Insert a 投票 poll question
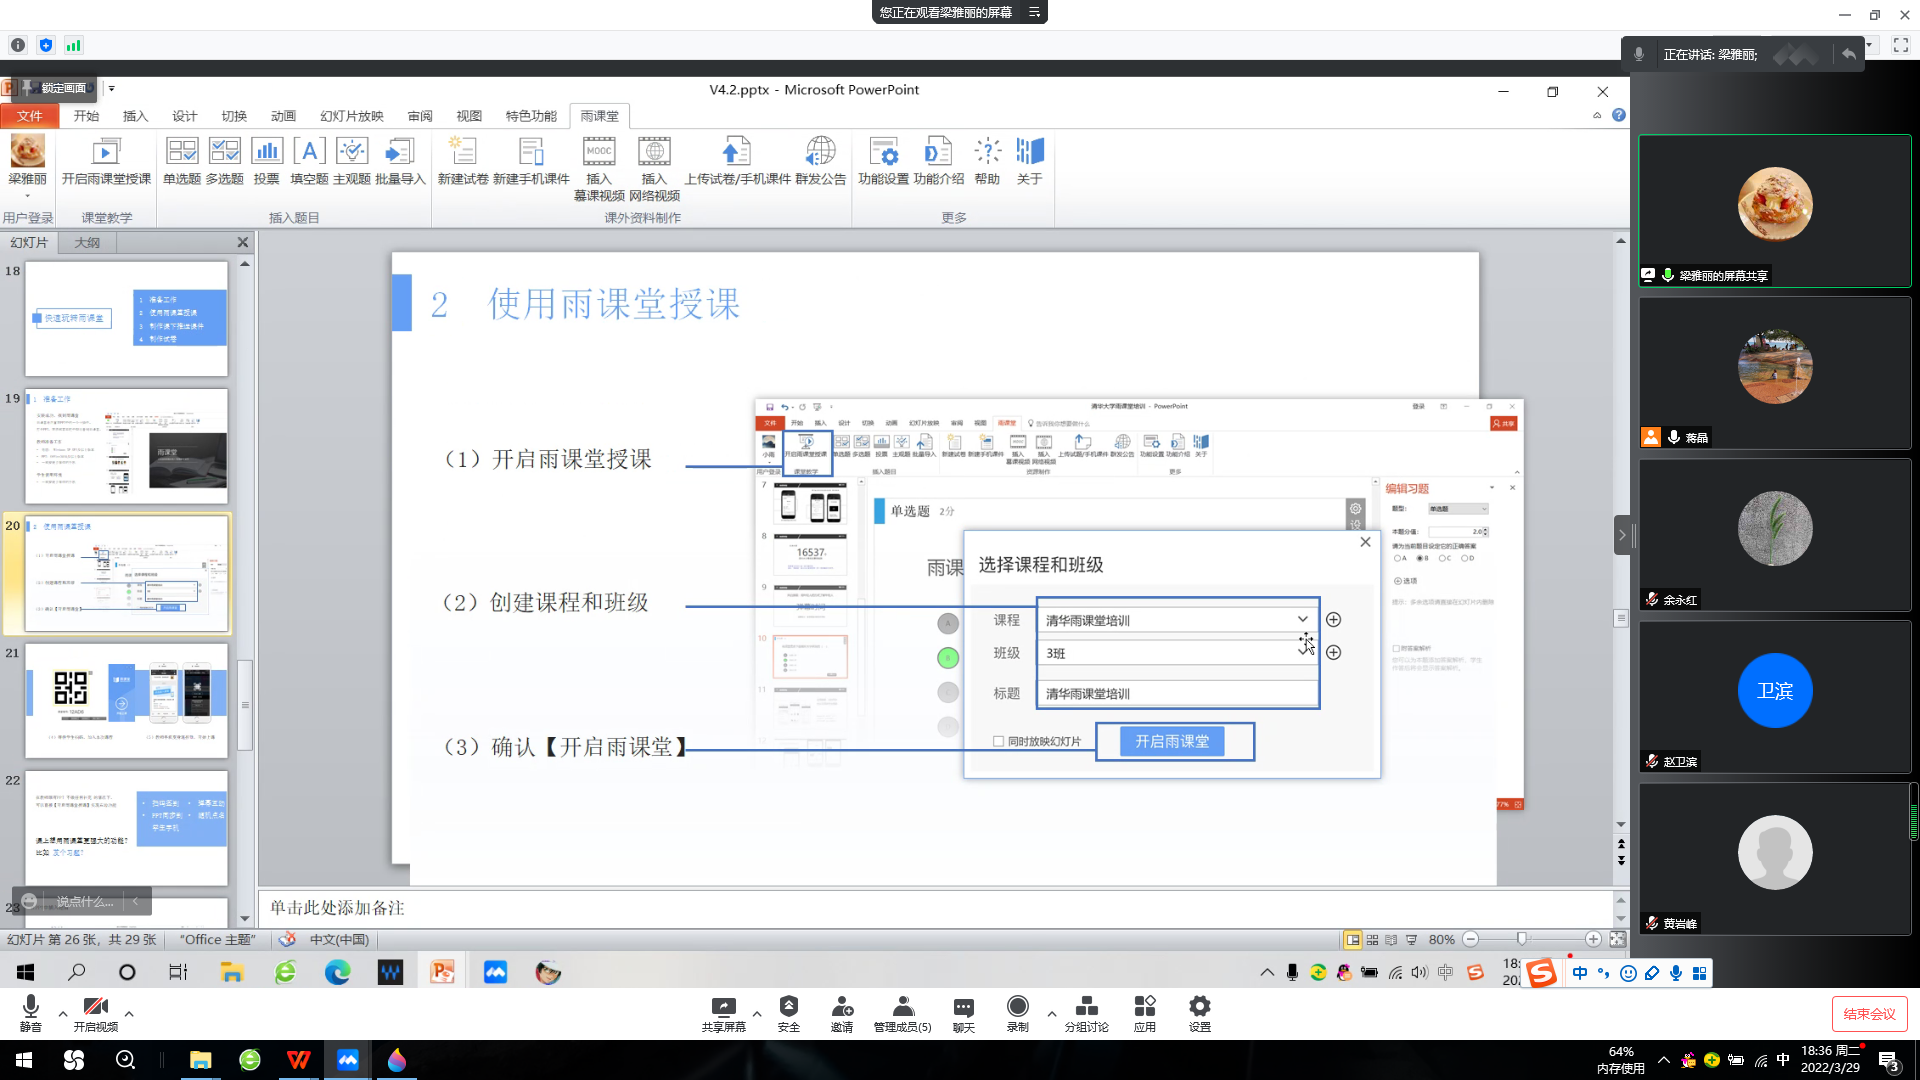Screen dimensions: 1920x1080 click(x=267, y=161)
